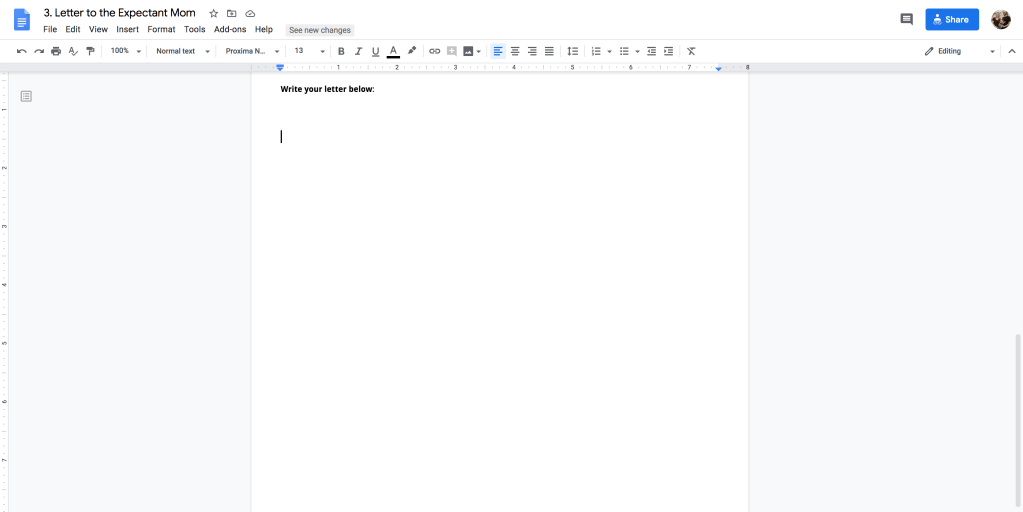The height and width of the screenshot is (512, 1023).
Task: Increase the paragraph indent
Action: point(668,51)
